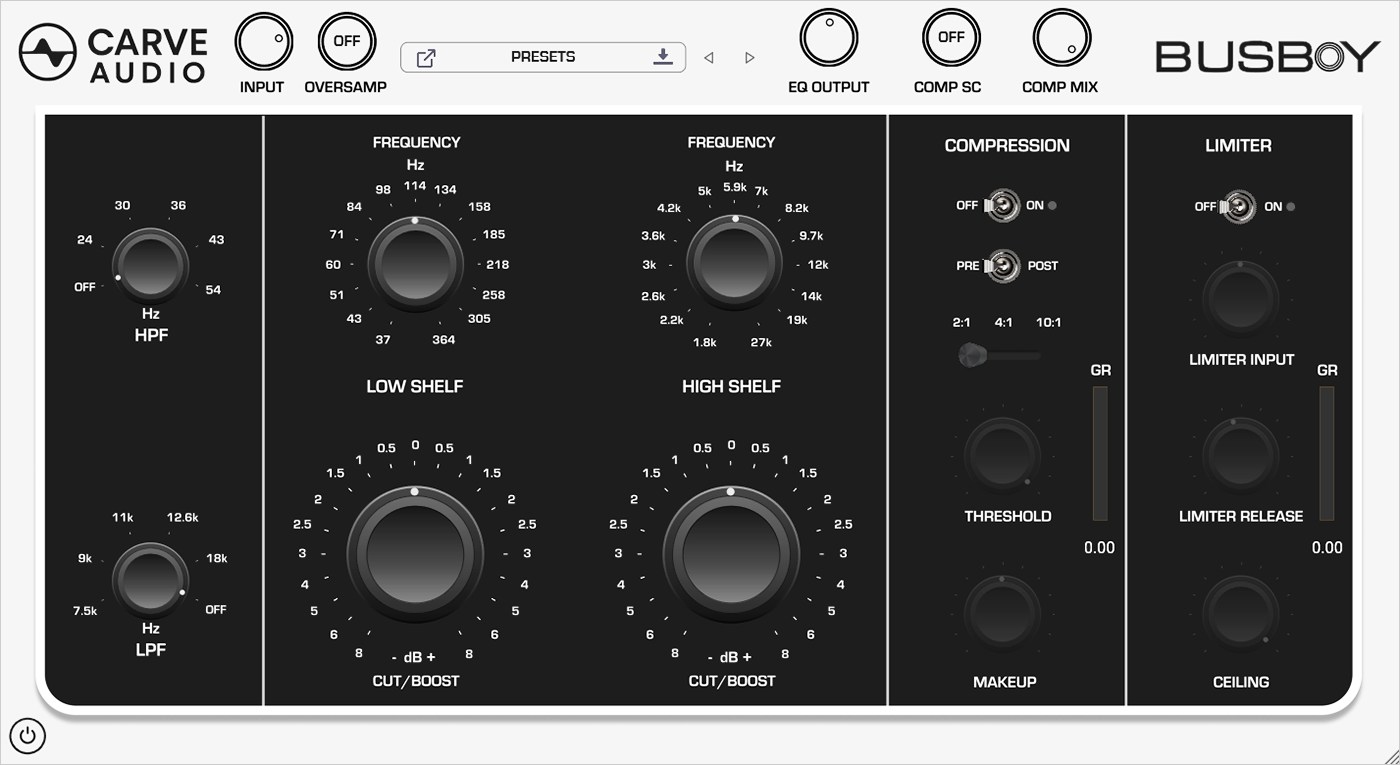Click the Busboy product logo
Viewport: 1400px width, 765px height.
(x=1267, y=57)
